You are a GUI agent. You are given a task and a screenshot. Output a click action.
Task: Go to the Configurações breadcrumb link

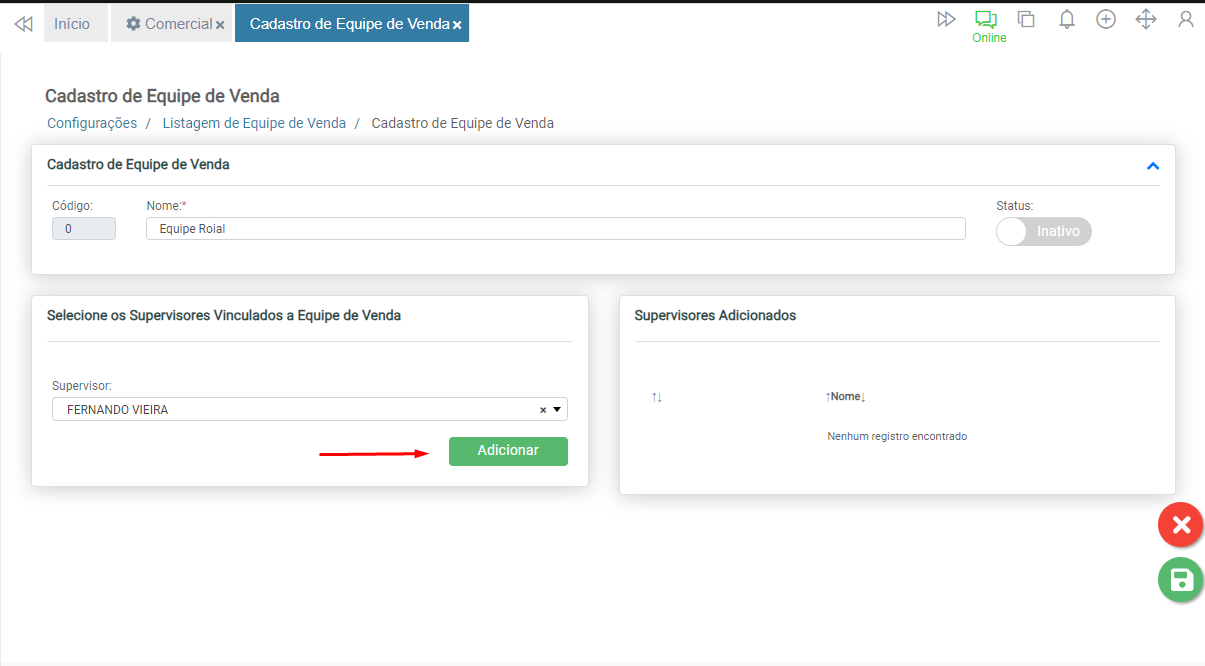point(92,123)
